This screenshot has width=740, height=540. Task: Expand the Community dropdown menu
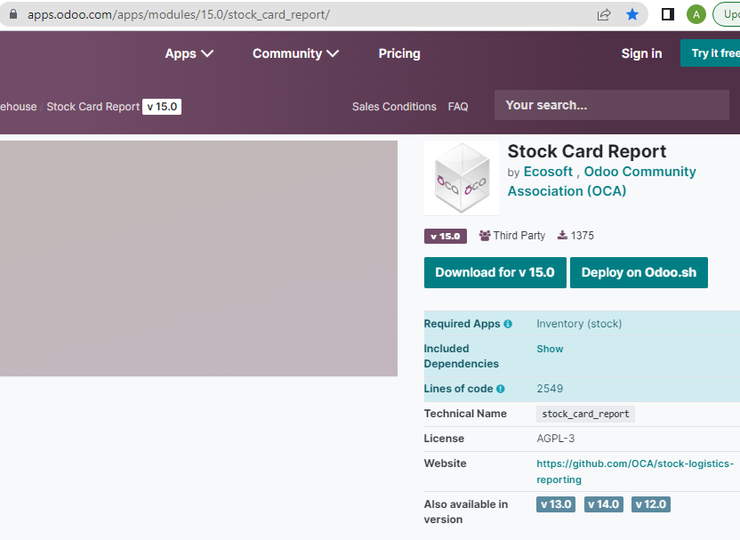[x=295, y=54]
